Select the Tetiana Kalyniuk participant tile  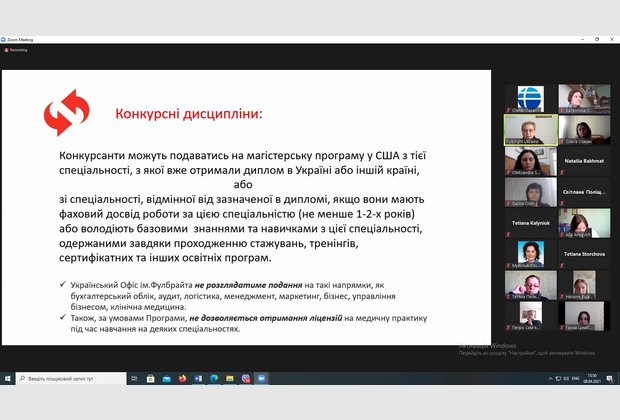point(531,223)
